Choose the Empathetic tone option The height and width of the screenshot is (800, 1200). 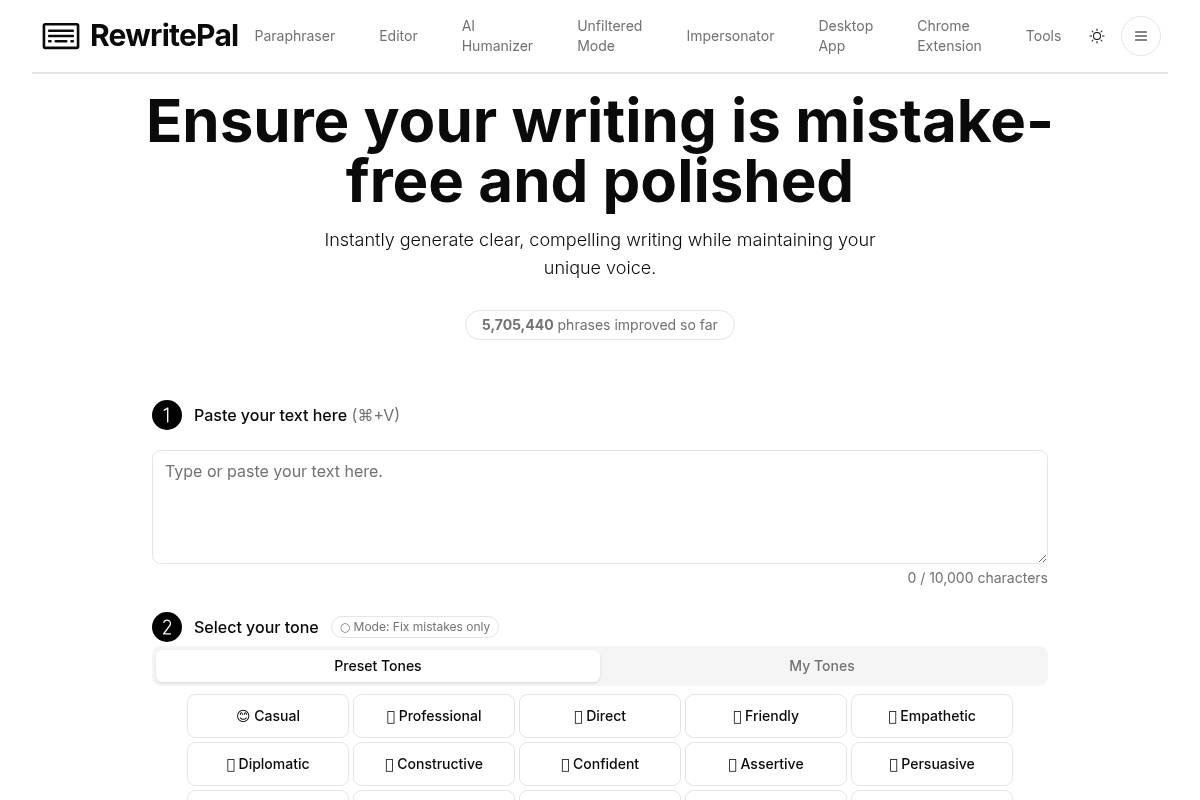pyautogui.click(x=931, y=715)
